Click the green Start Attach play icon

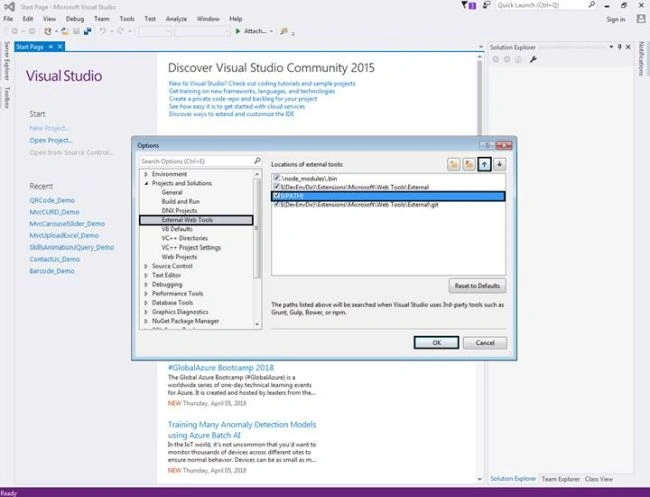tap(238, 31)
